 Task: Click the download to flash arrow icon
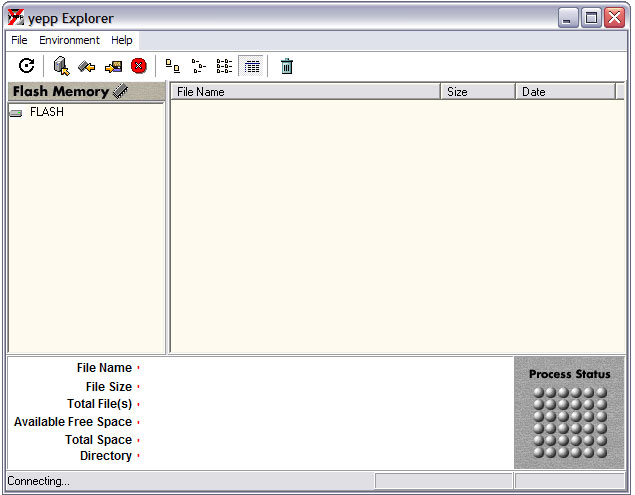(x=87, y=66)
